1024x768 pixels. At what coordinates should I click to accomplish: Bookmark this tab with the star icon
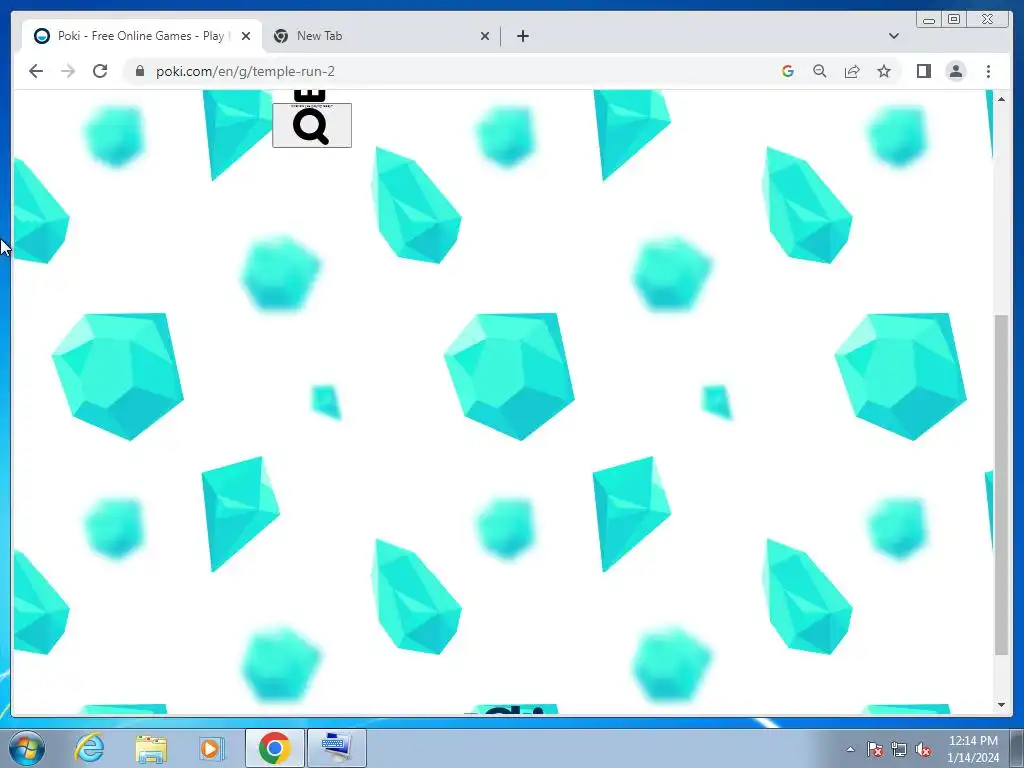click(884, 71)
